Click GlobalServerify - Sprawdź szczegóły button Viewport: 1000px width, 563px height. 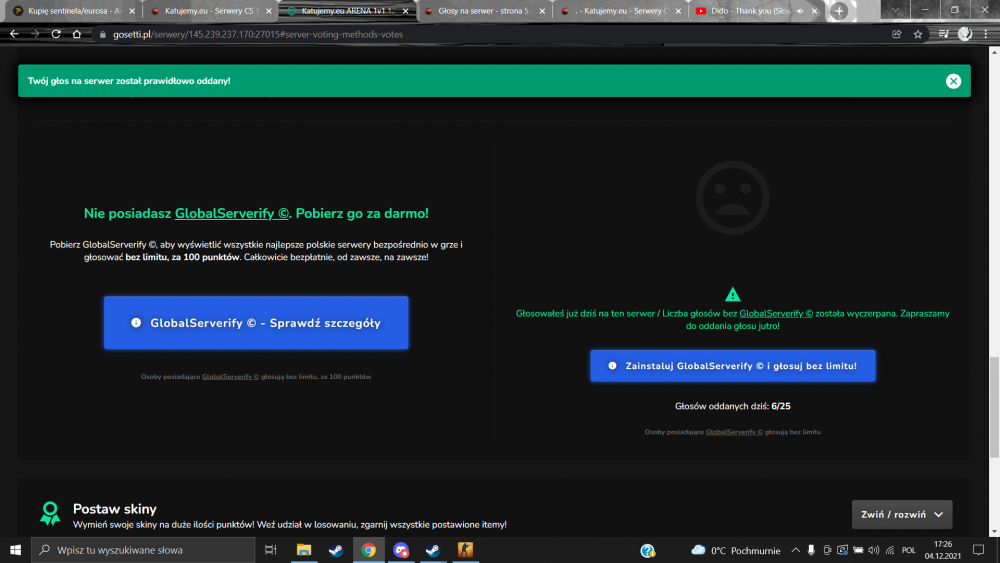(x=256, y=323)
